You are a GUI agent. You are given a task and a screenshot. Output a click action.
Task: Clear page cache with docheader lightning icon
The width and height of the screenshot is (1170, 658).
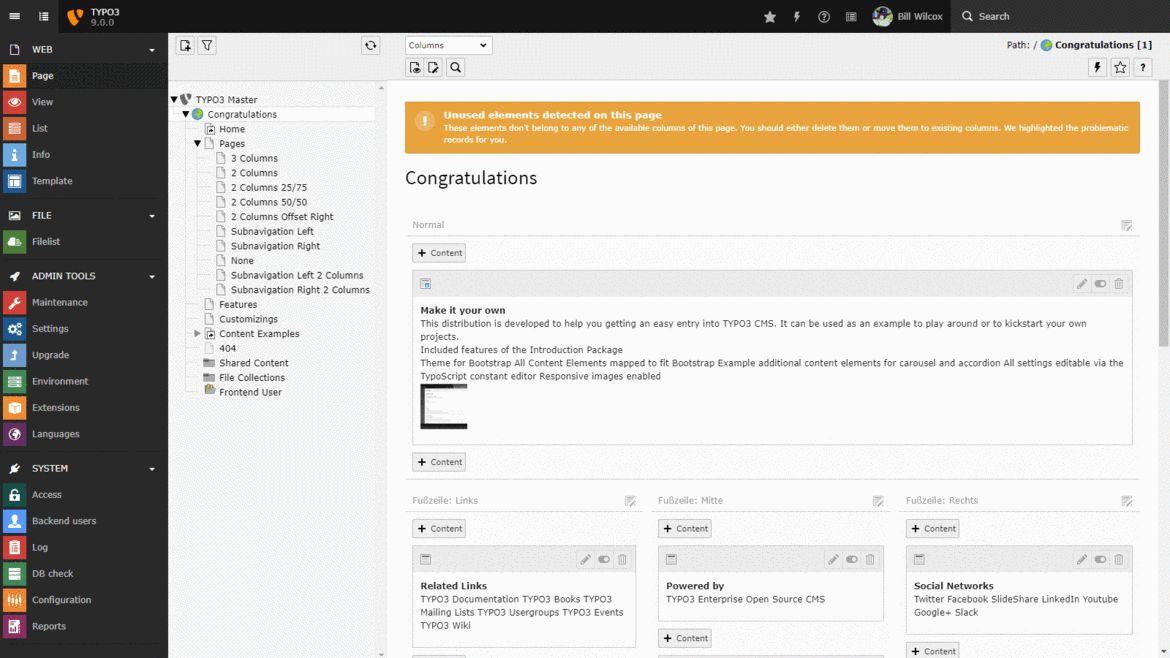pyautogui.click(x=1097, y=68)
